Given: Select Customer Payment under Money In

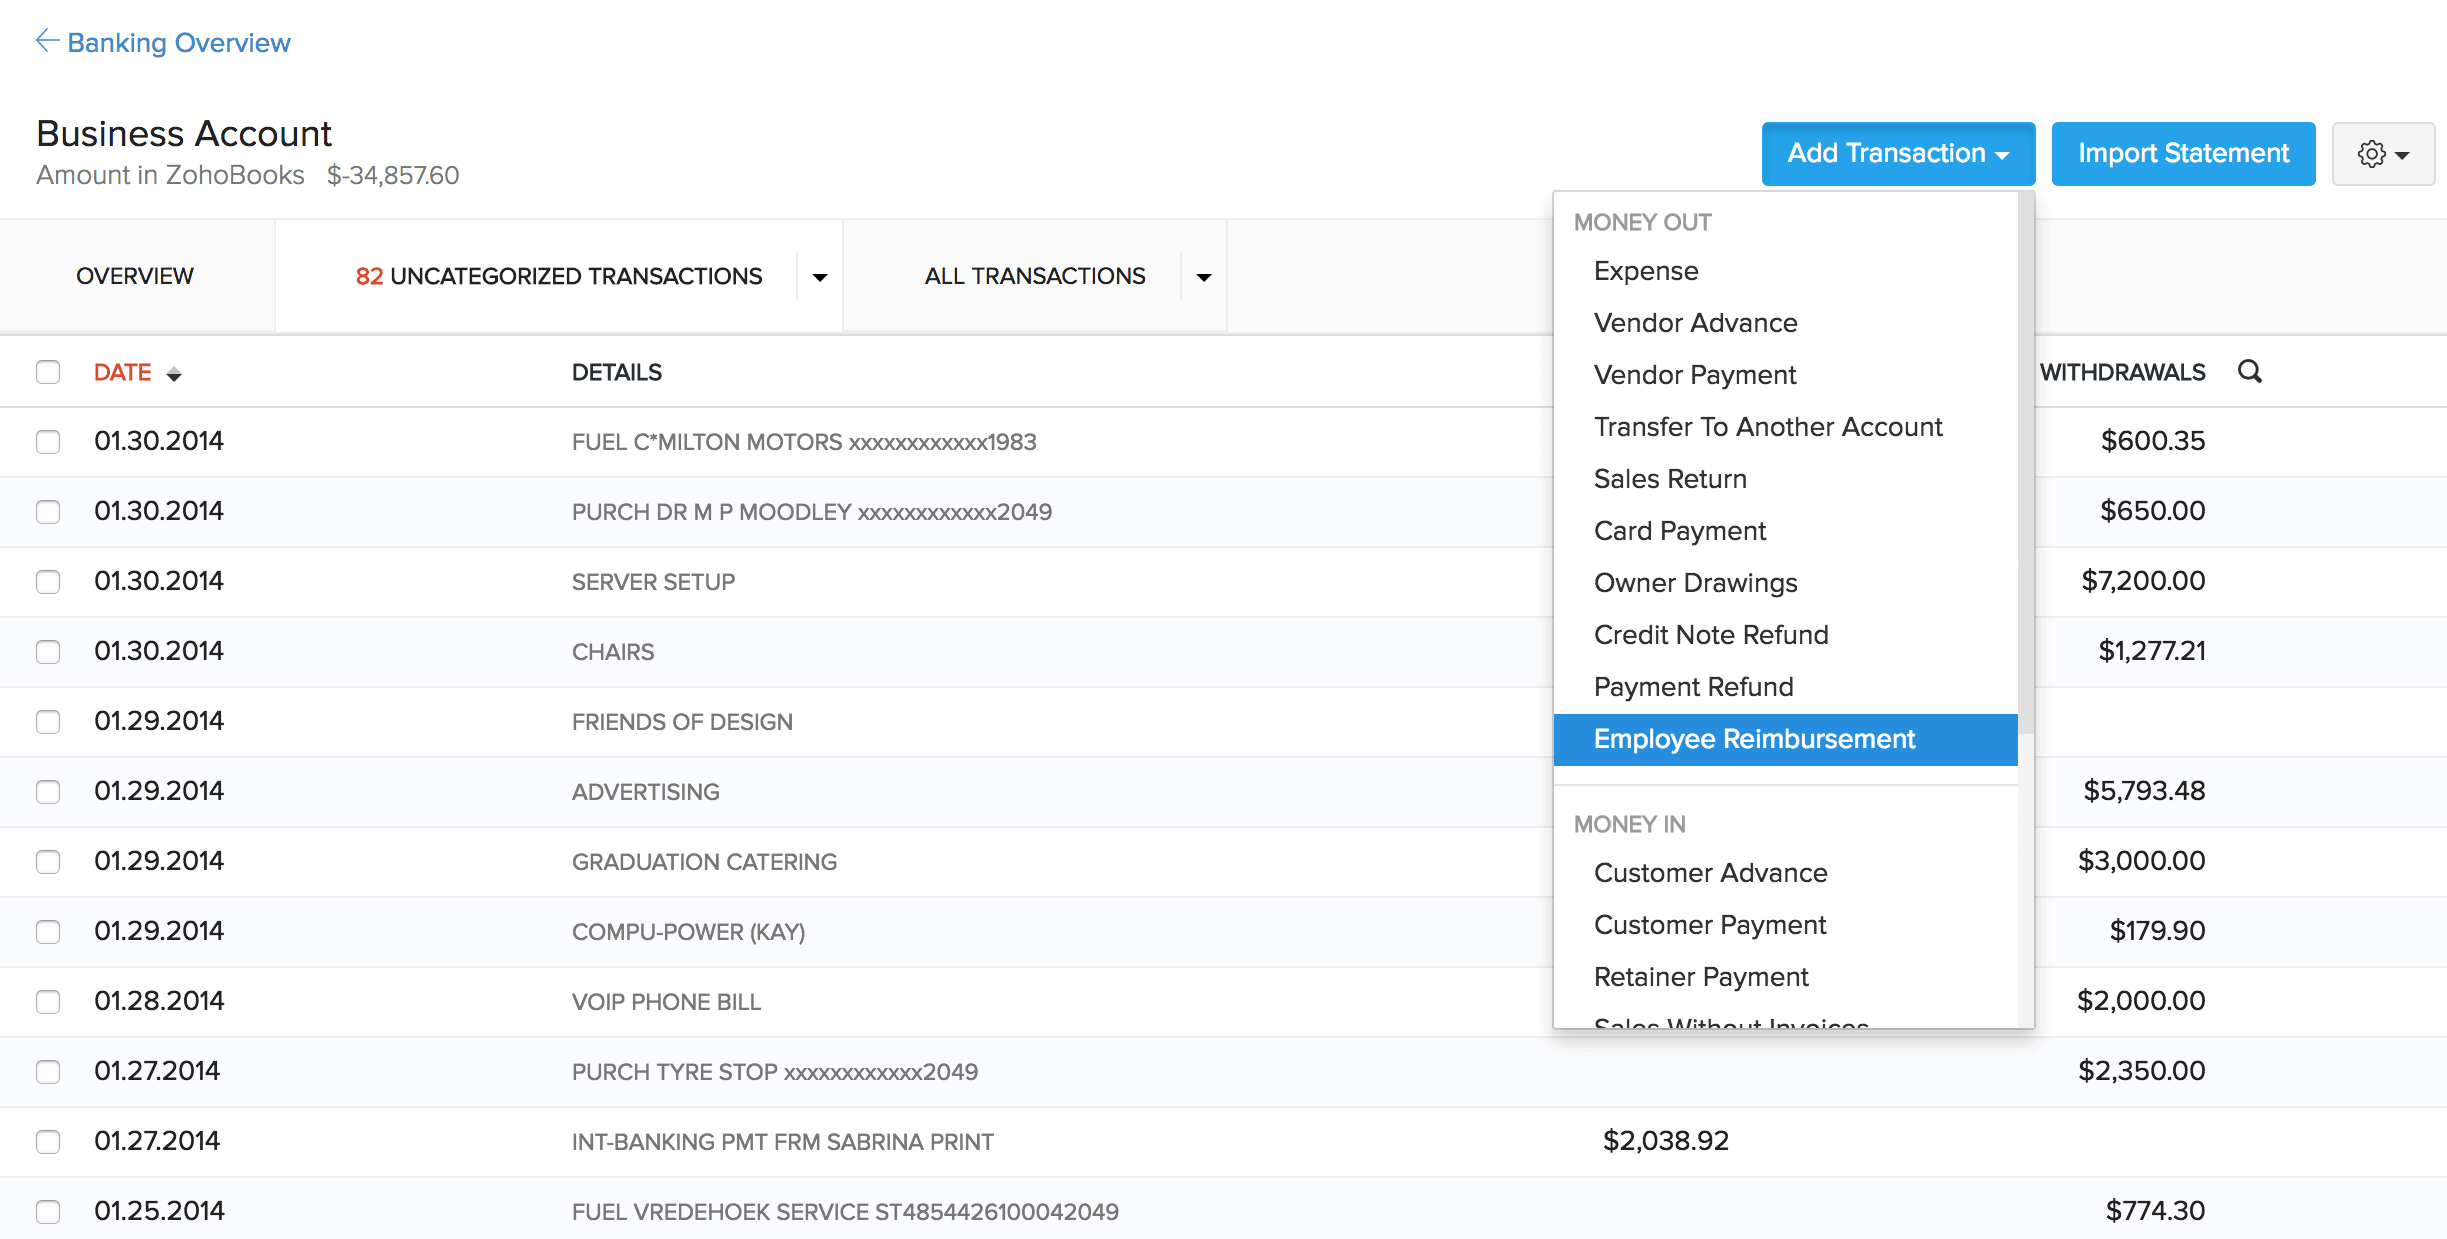Looking at the screenshot, I should [1710, 924].
